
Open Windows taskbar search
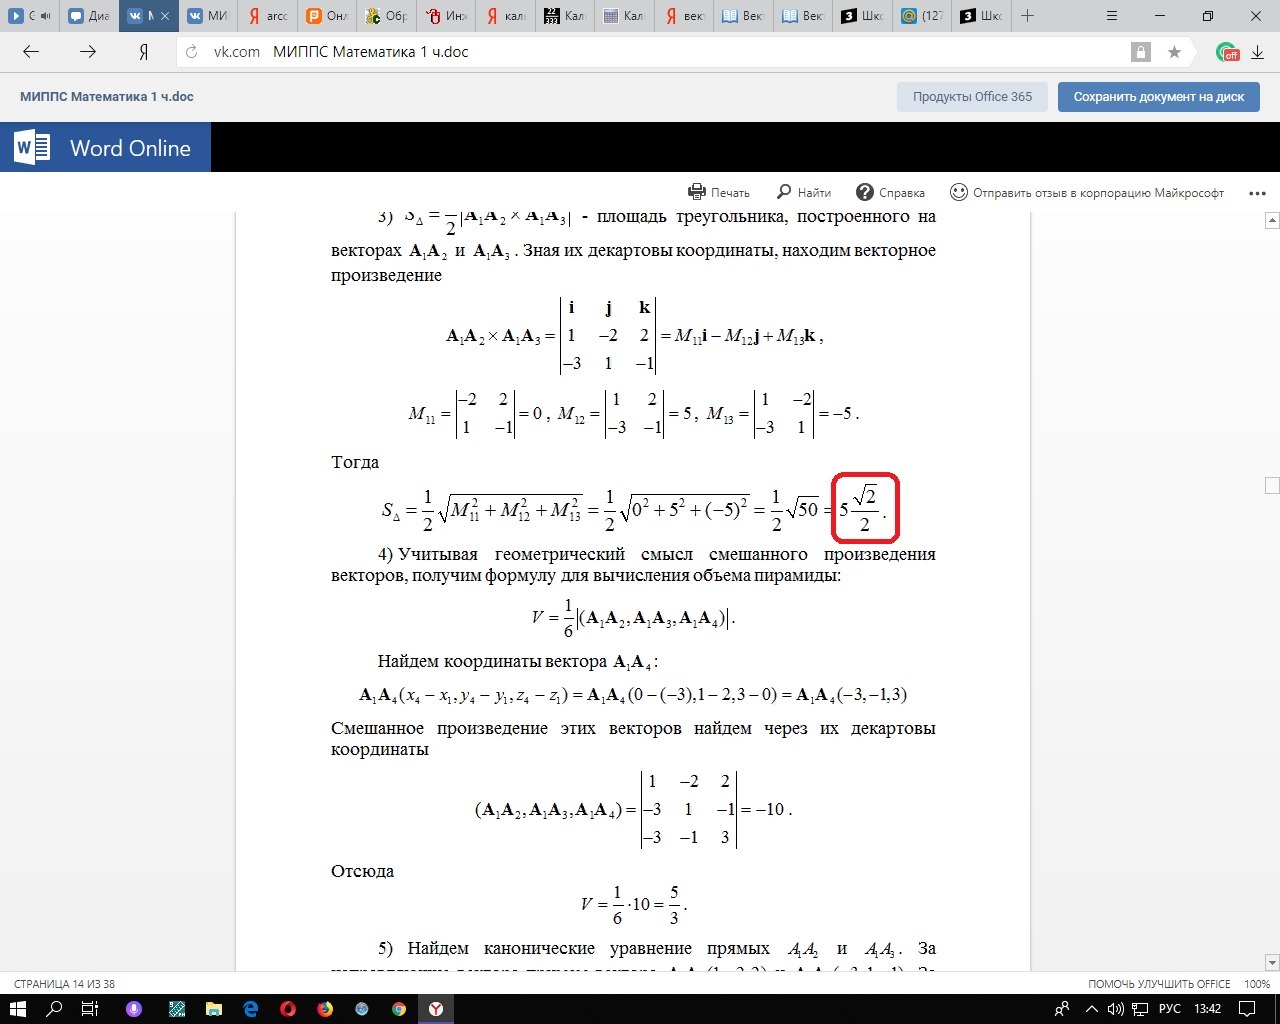click(x=55, y=1009)
